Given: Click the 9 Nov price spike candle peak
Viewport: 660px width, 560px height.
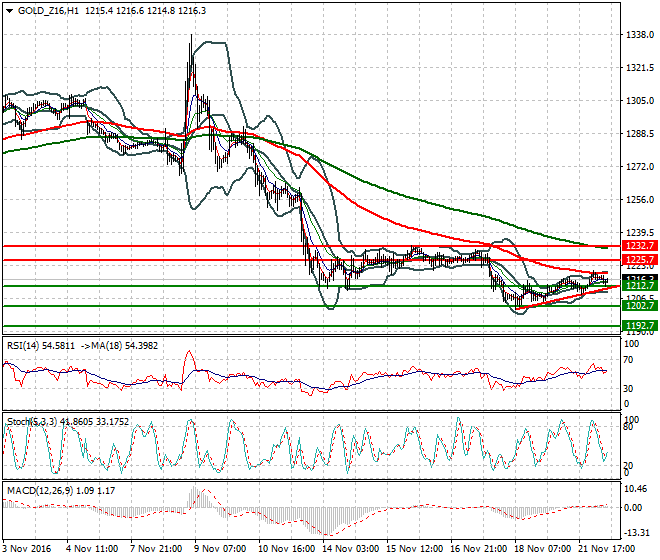Looking at the screenshot, I should click(192, 36).
